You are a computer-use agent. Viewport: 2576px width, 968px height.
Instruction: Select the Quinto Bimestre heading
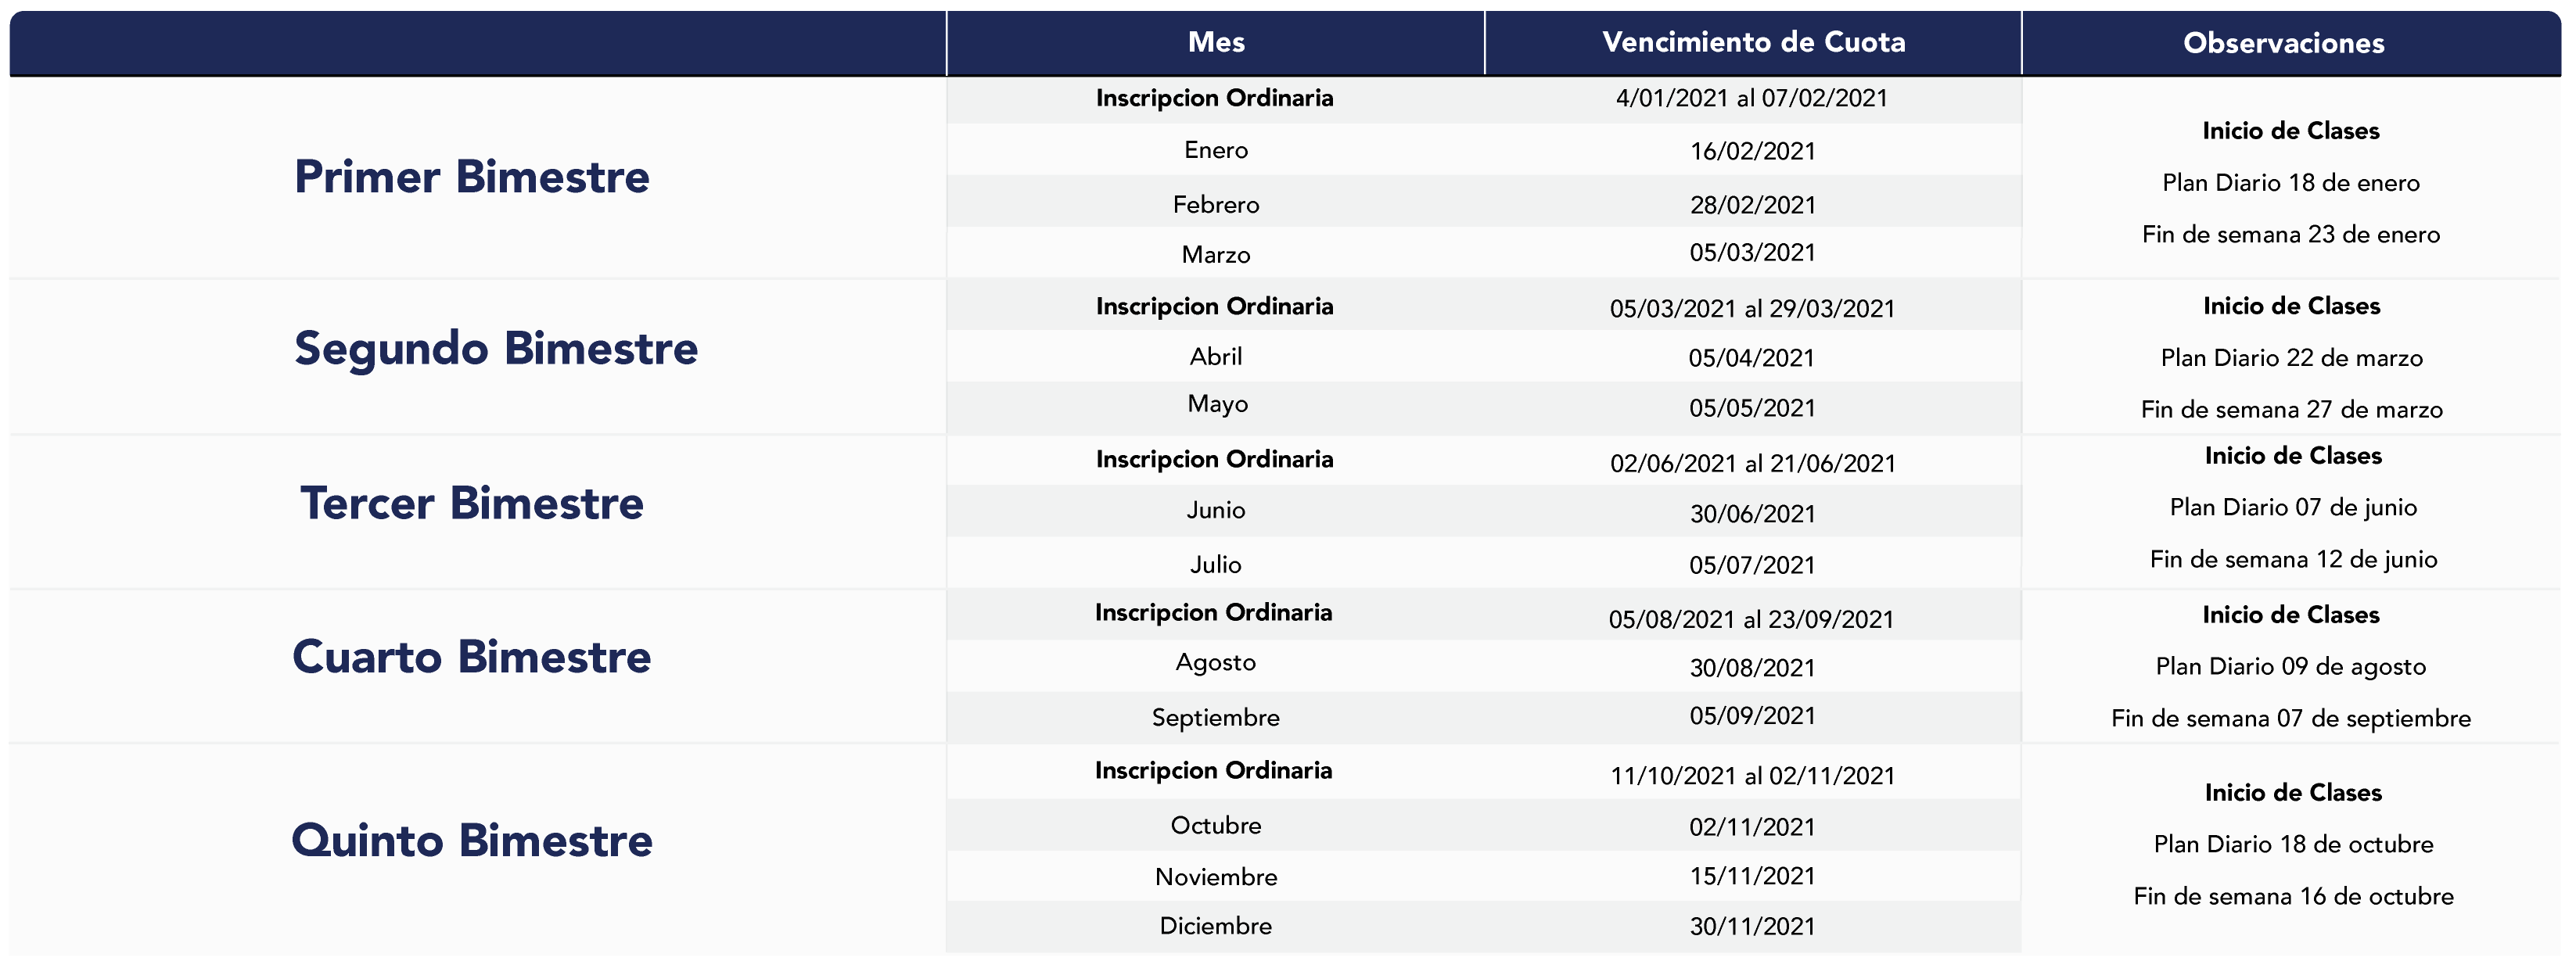pos(472,841)
